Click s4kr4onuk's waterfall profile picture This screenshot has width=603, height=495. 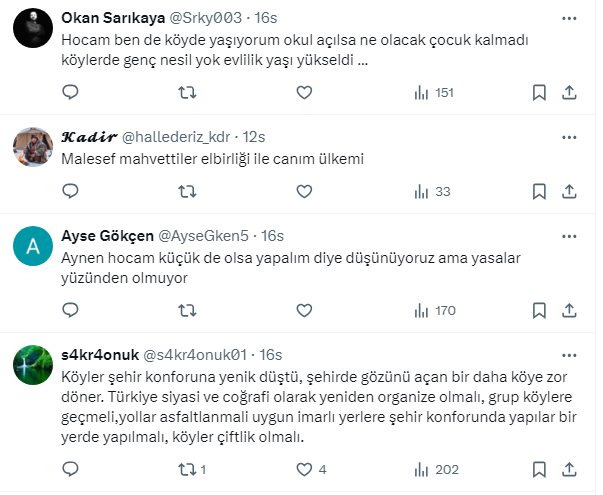(x=33, y=366)
